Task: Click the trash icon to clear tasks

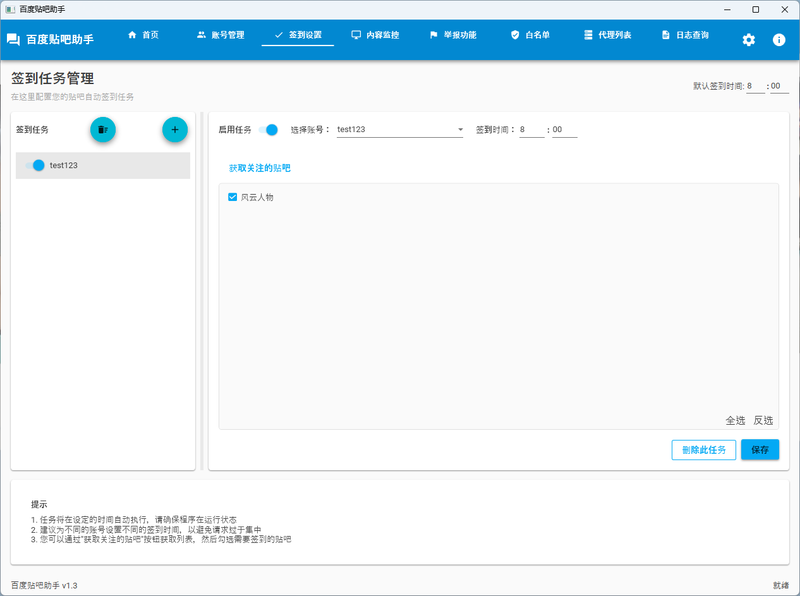Action: [x=103, y=130]
